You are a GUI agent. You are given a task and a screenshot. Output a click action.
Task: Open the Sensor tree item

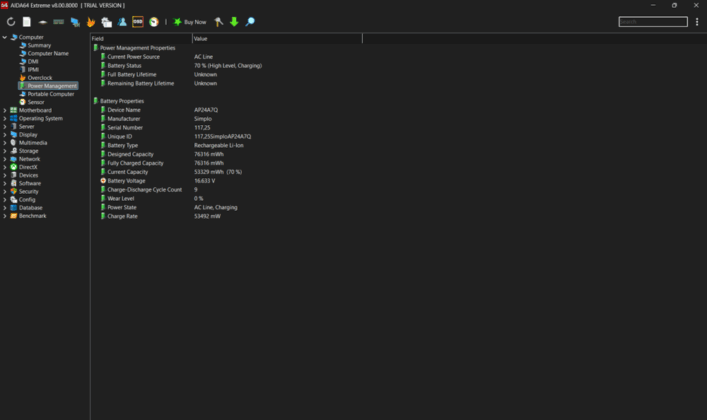pos(36,102)
